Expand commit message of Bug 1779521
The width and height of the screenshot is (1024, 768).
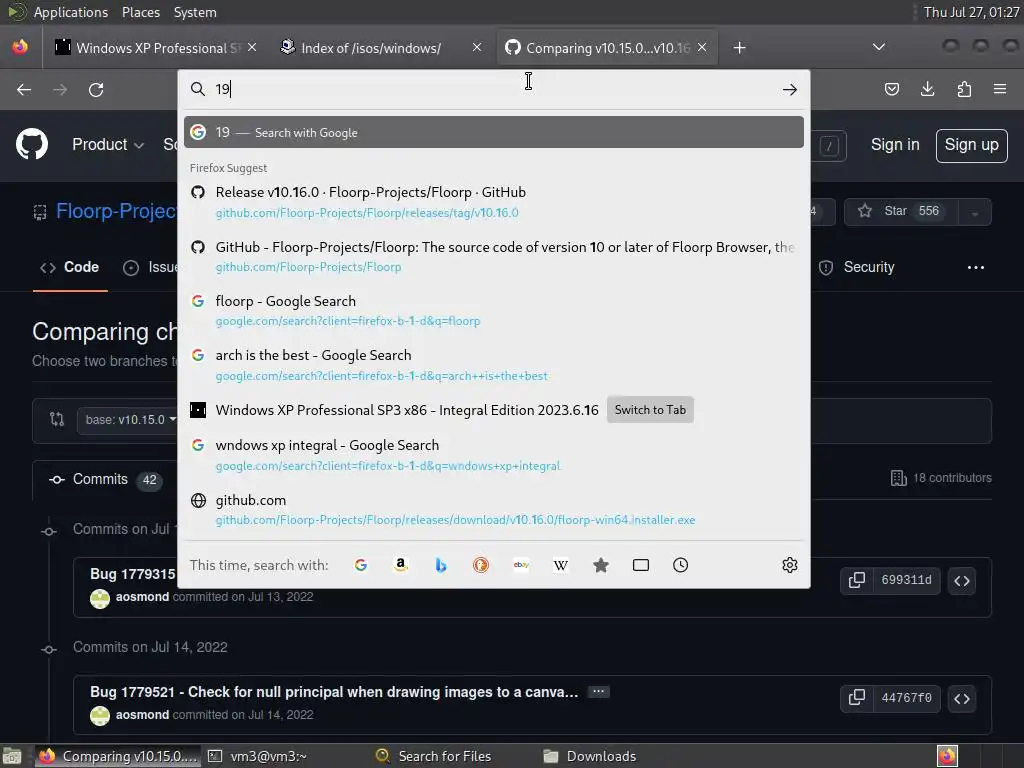pos(598,692)
